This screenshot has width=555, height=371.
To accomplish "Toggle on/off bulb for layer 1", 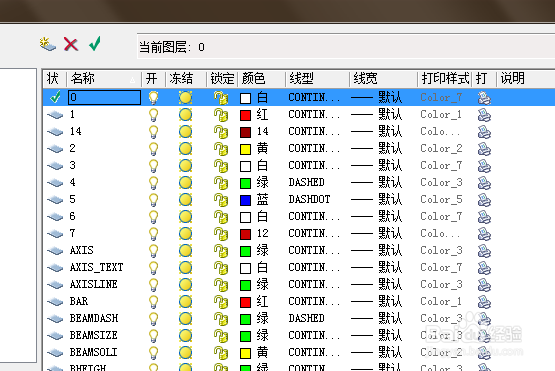I will coord(153,115).
